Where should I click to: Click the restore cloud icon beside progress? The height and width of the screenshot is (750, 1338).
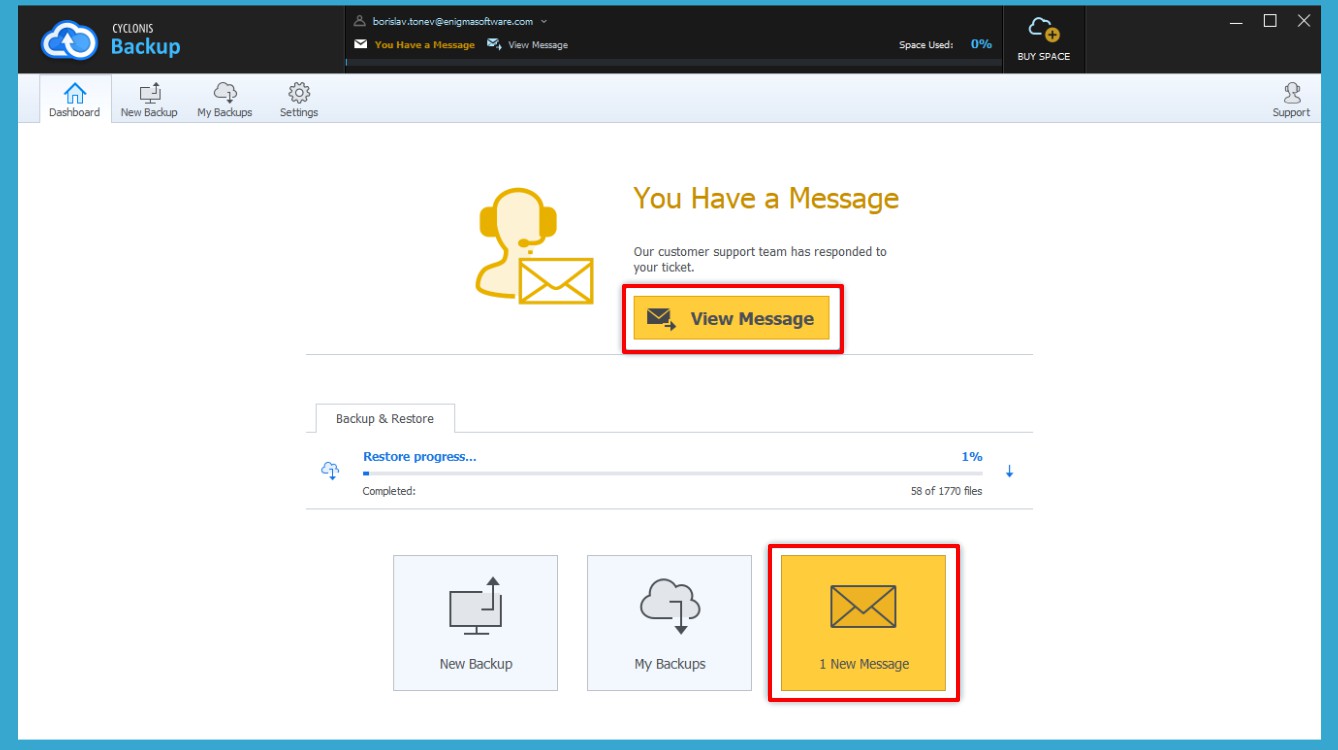pos(330,470)
